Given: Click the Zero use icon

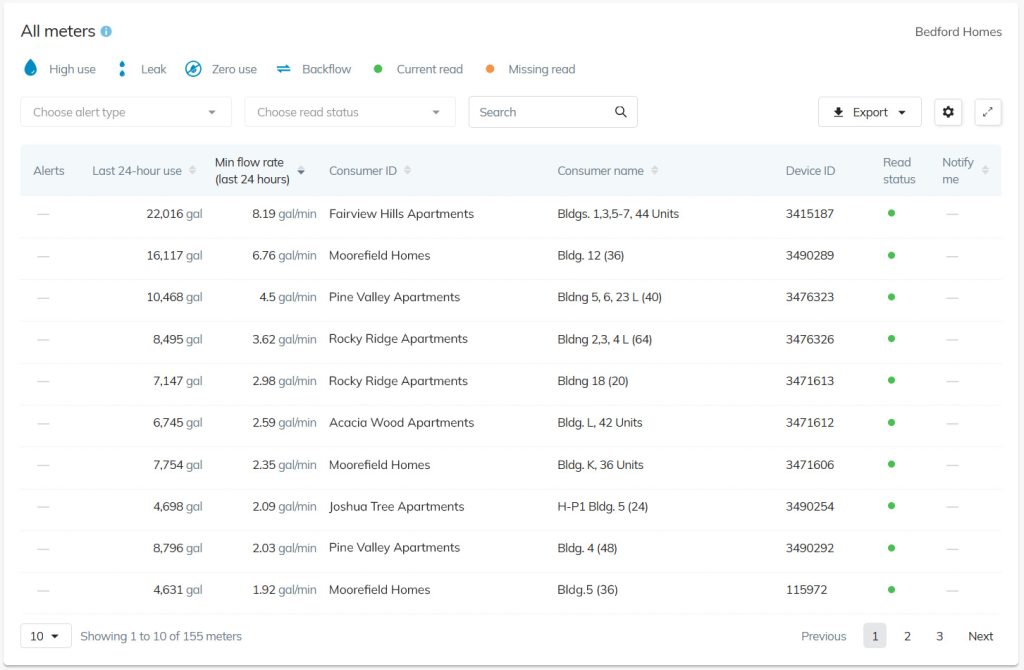Looking at the screenshot, I should pyautogui.click(x=193, y=69).
